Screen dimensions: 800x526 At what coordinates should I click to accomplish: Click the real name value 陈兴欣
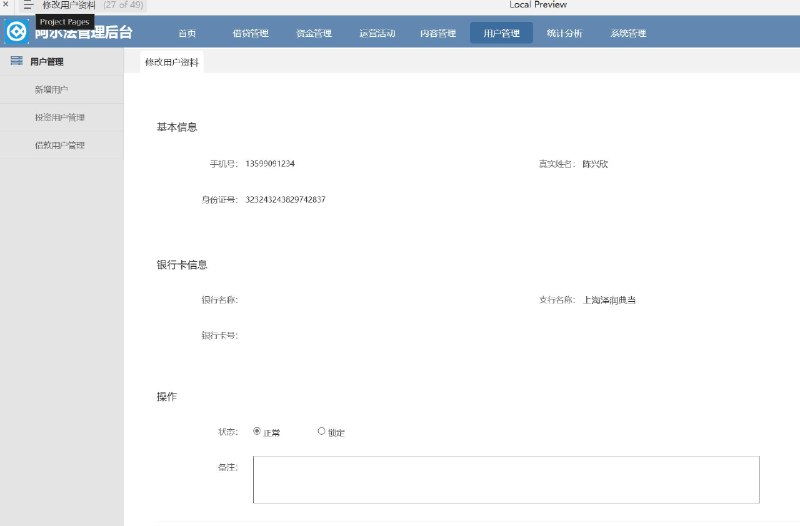coord(595,164)
